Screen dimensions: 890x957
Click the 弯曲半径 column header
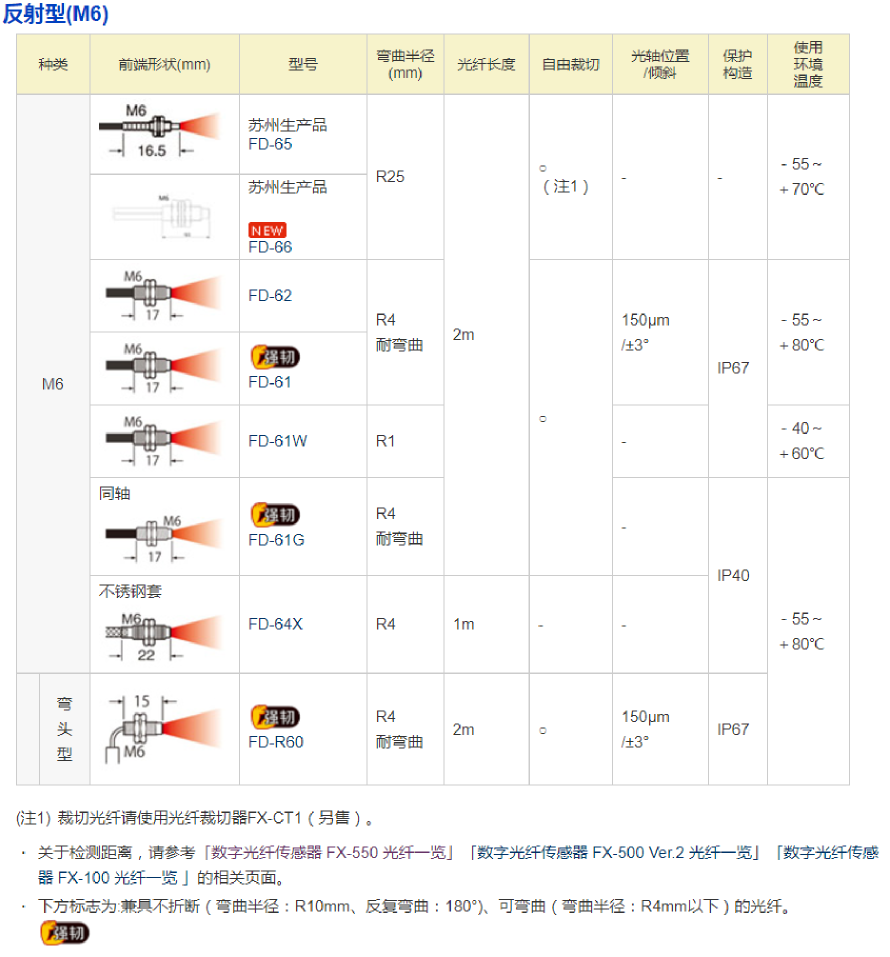click(405, 64)
